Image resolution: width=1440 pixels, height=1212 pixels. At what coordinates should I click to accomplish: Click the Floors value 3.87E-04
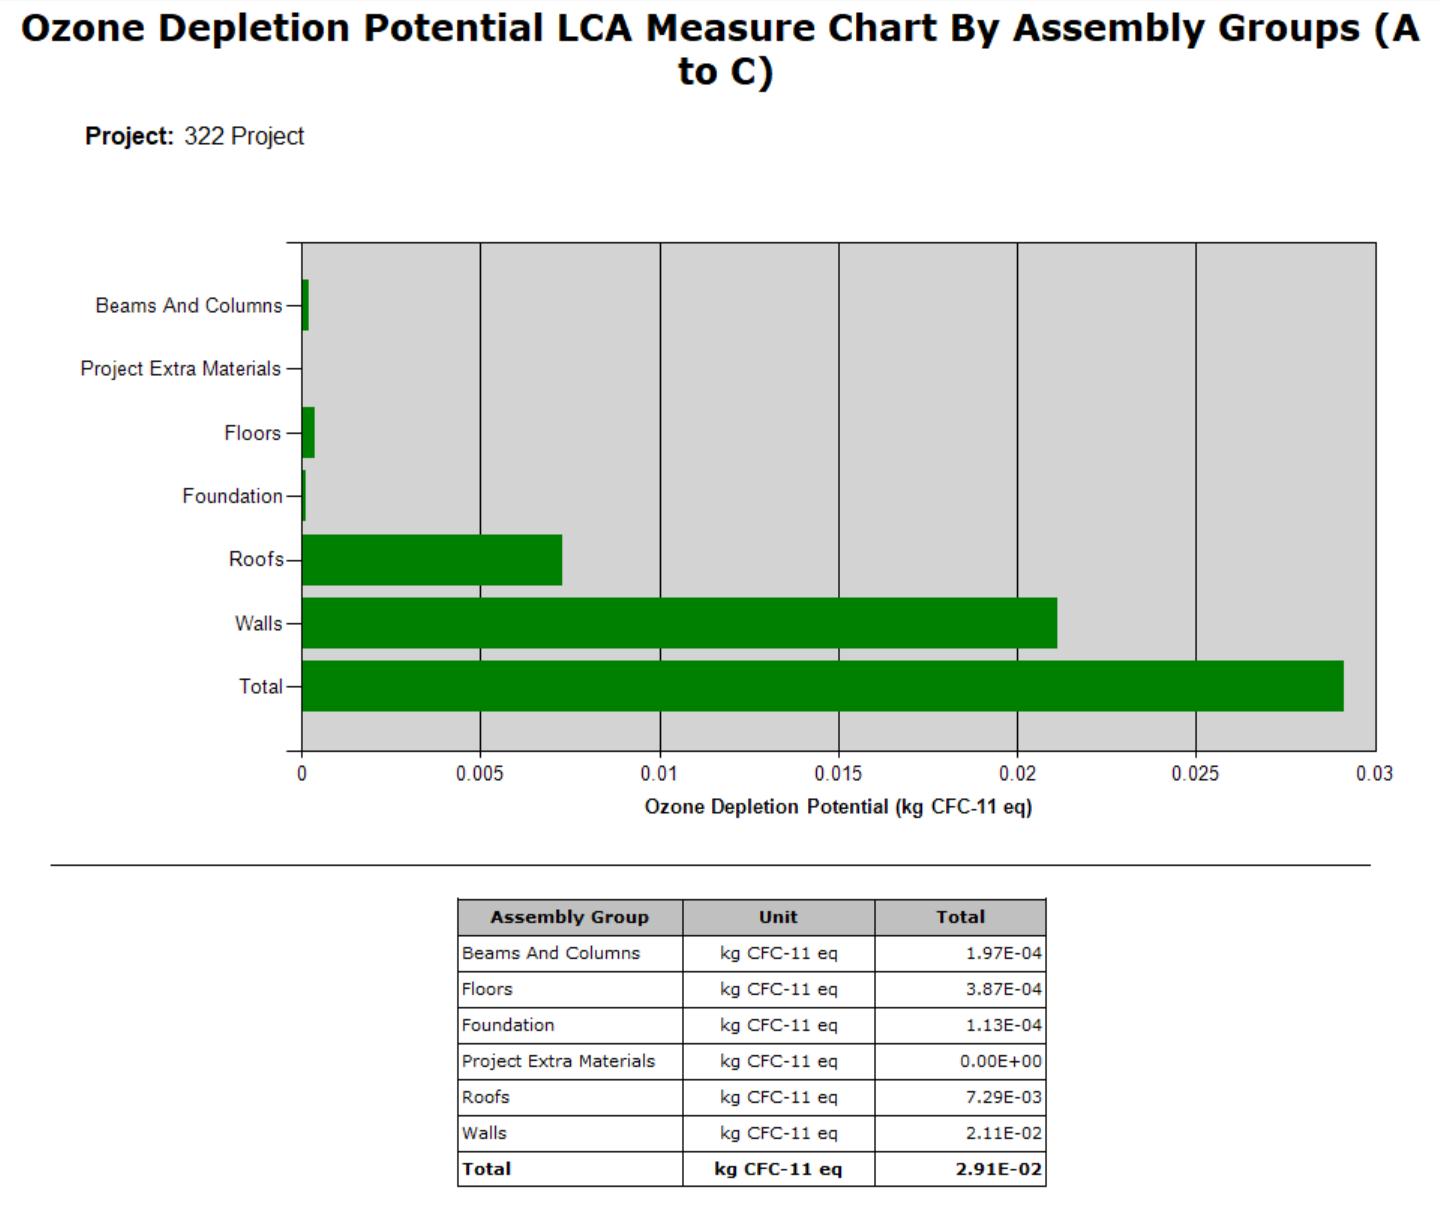(x=1004, y=989)
